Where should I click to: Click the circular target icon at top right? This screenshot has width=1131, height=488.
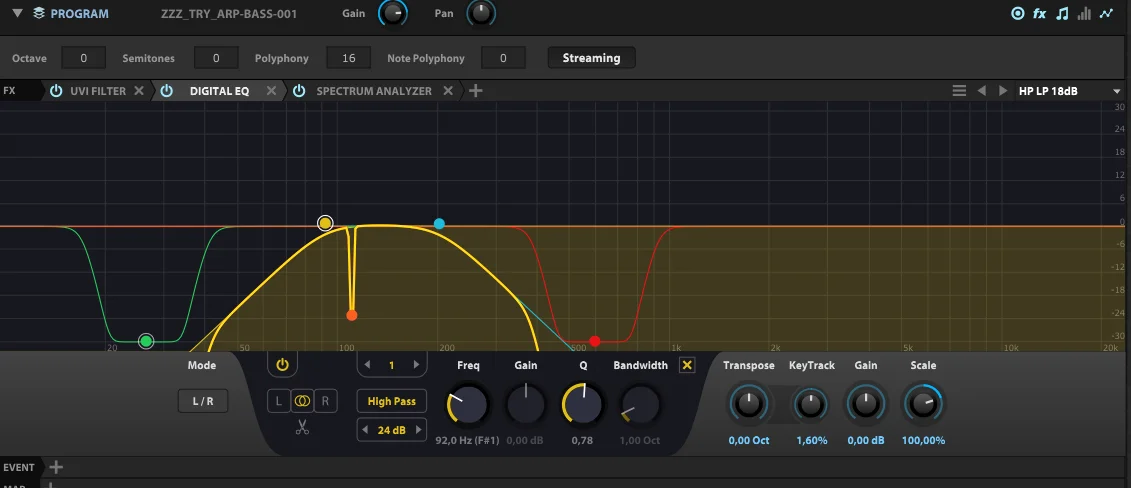point(1018,13)
